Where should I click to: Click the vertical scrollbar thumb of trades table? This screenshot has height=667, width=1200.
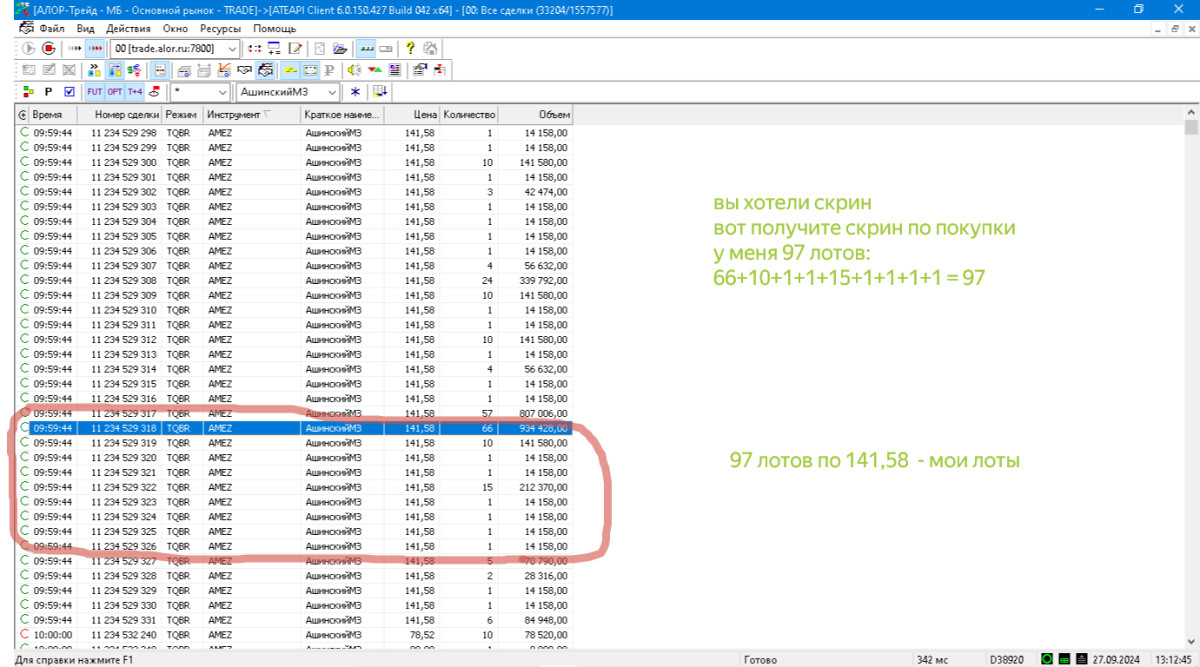[1190, 128]
